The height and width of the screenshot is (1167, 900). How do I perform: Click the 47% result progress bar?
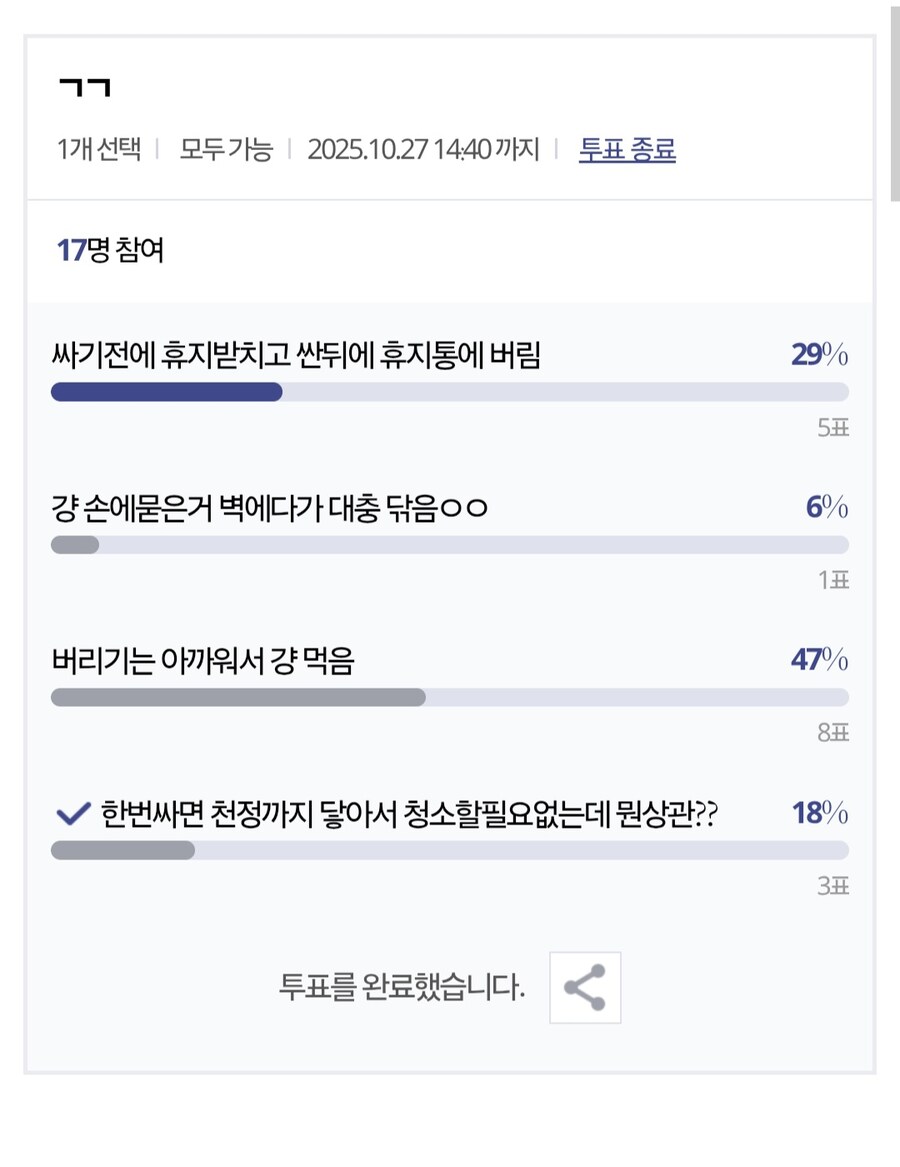(x=449, y=698)
